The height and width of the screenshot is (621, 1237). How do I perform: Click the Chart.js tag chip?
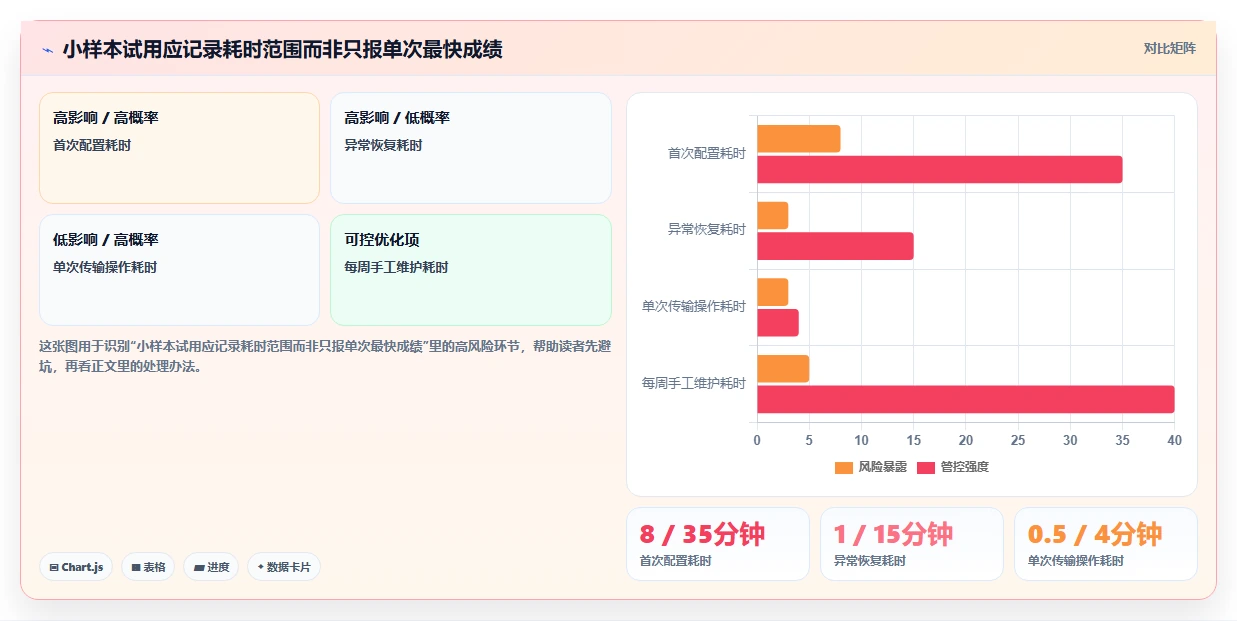pos(76,567)
